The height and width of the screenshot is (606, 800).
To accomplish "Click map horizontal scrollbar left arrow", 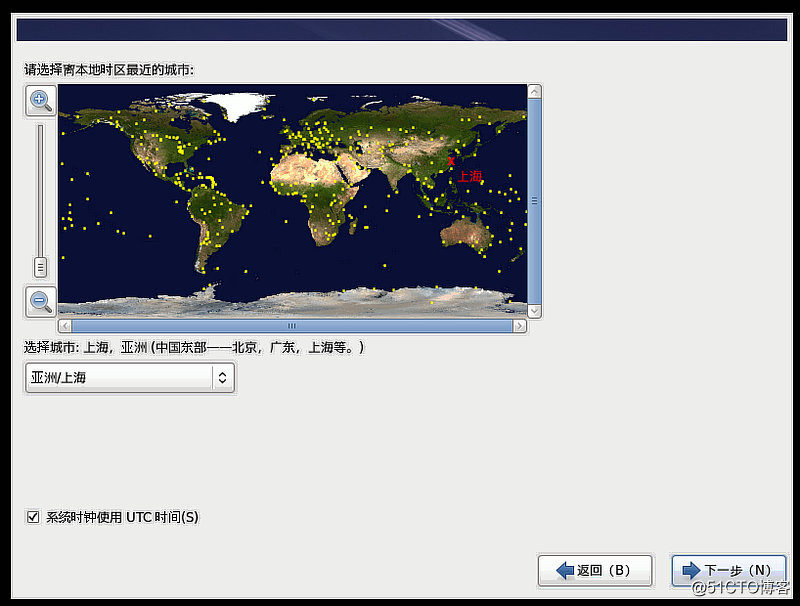I will coord(65,326).
